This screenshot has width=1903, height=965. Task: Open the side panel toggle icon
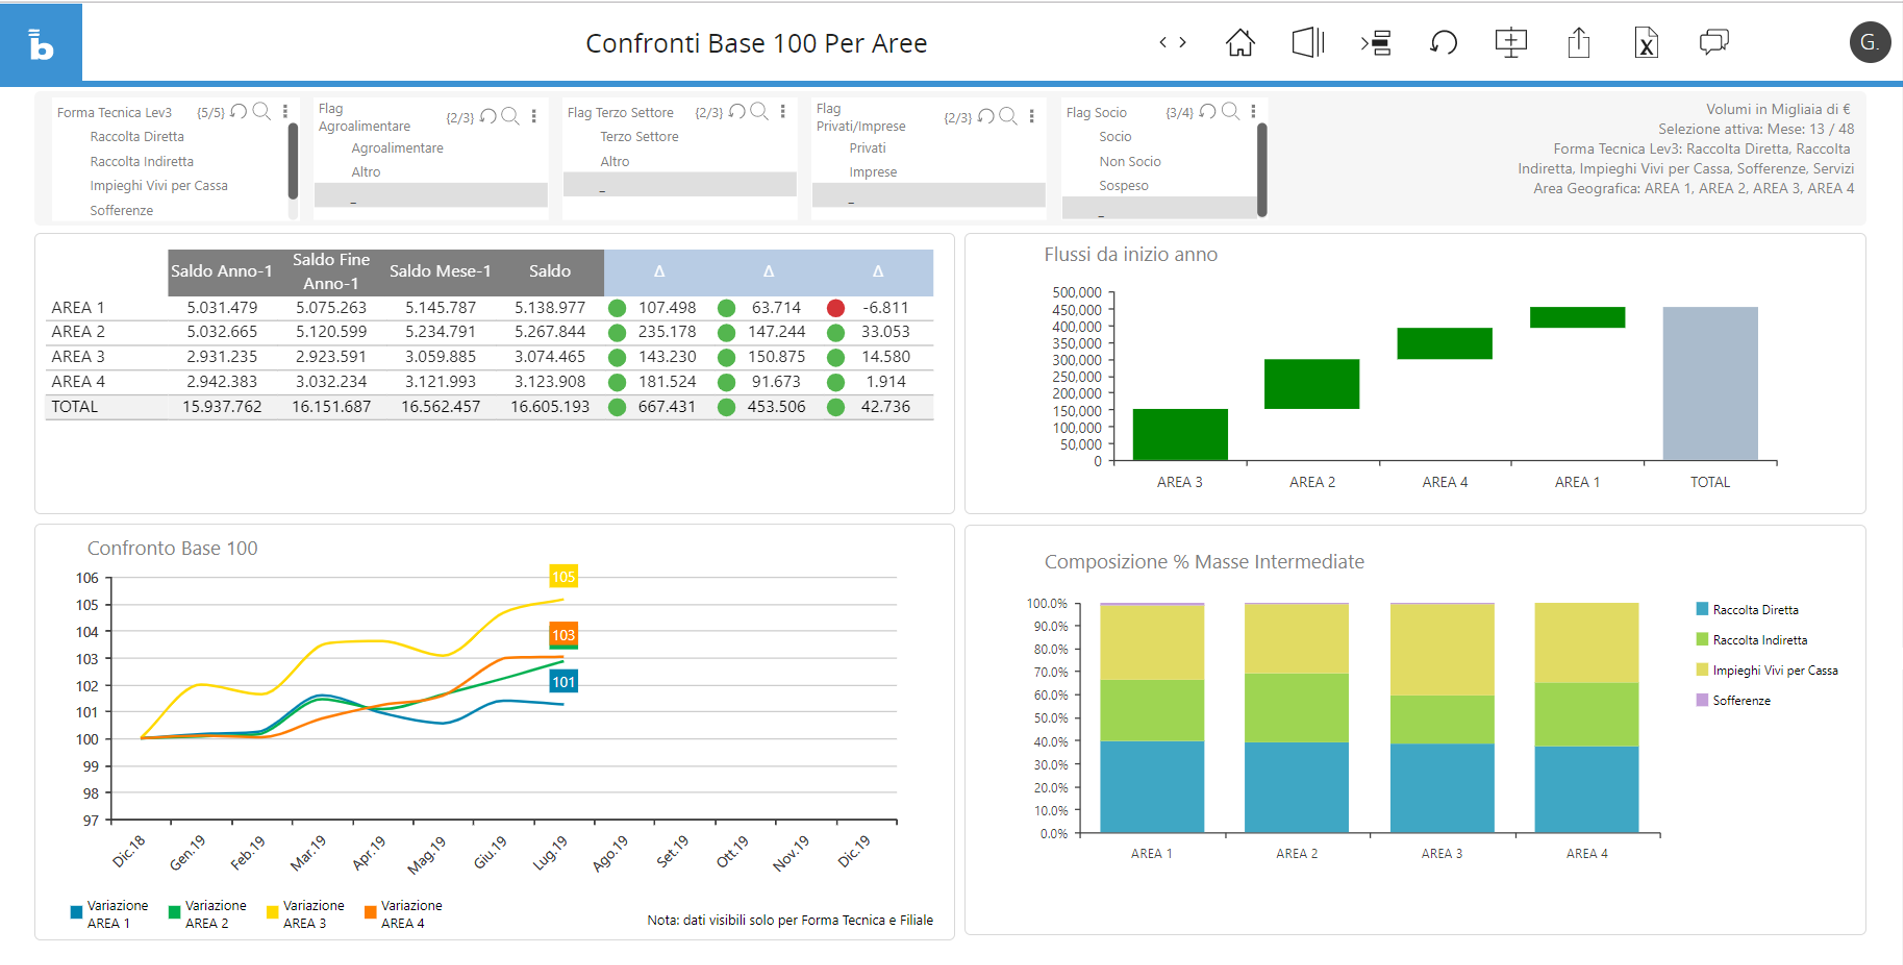pos(1307,43)
